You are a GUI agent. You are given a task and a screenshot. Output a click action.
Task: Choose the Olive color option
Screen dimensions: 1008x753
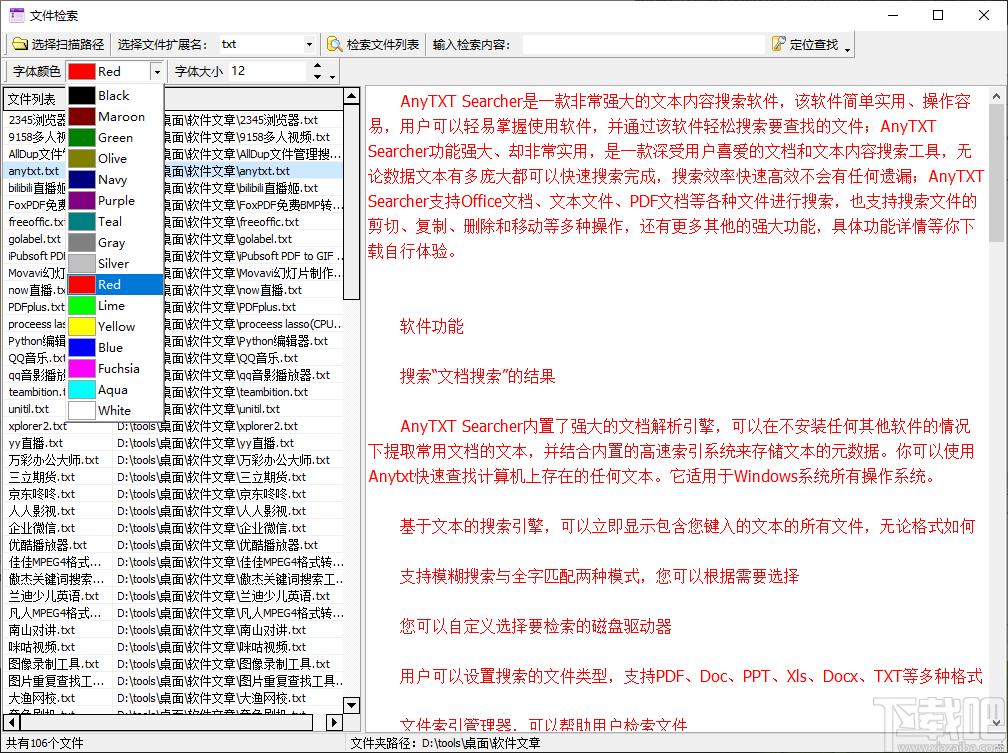[x=115, y=159]
